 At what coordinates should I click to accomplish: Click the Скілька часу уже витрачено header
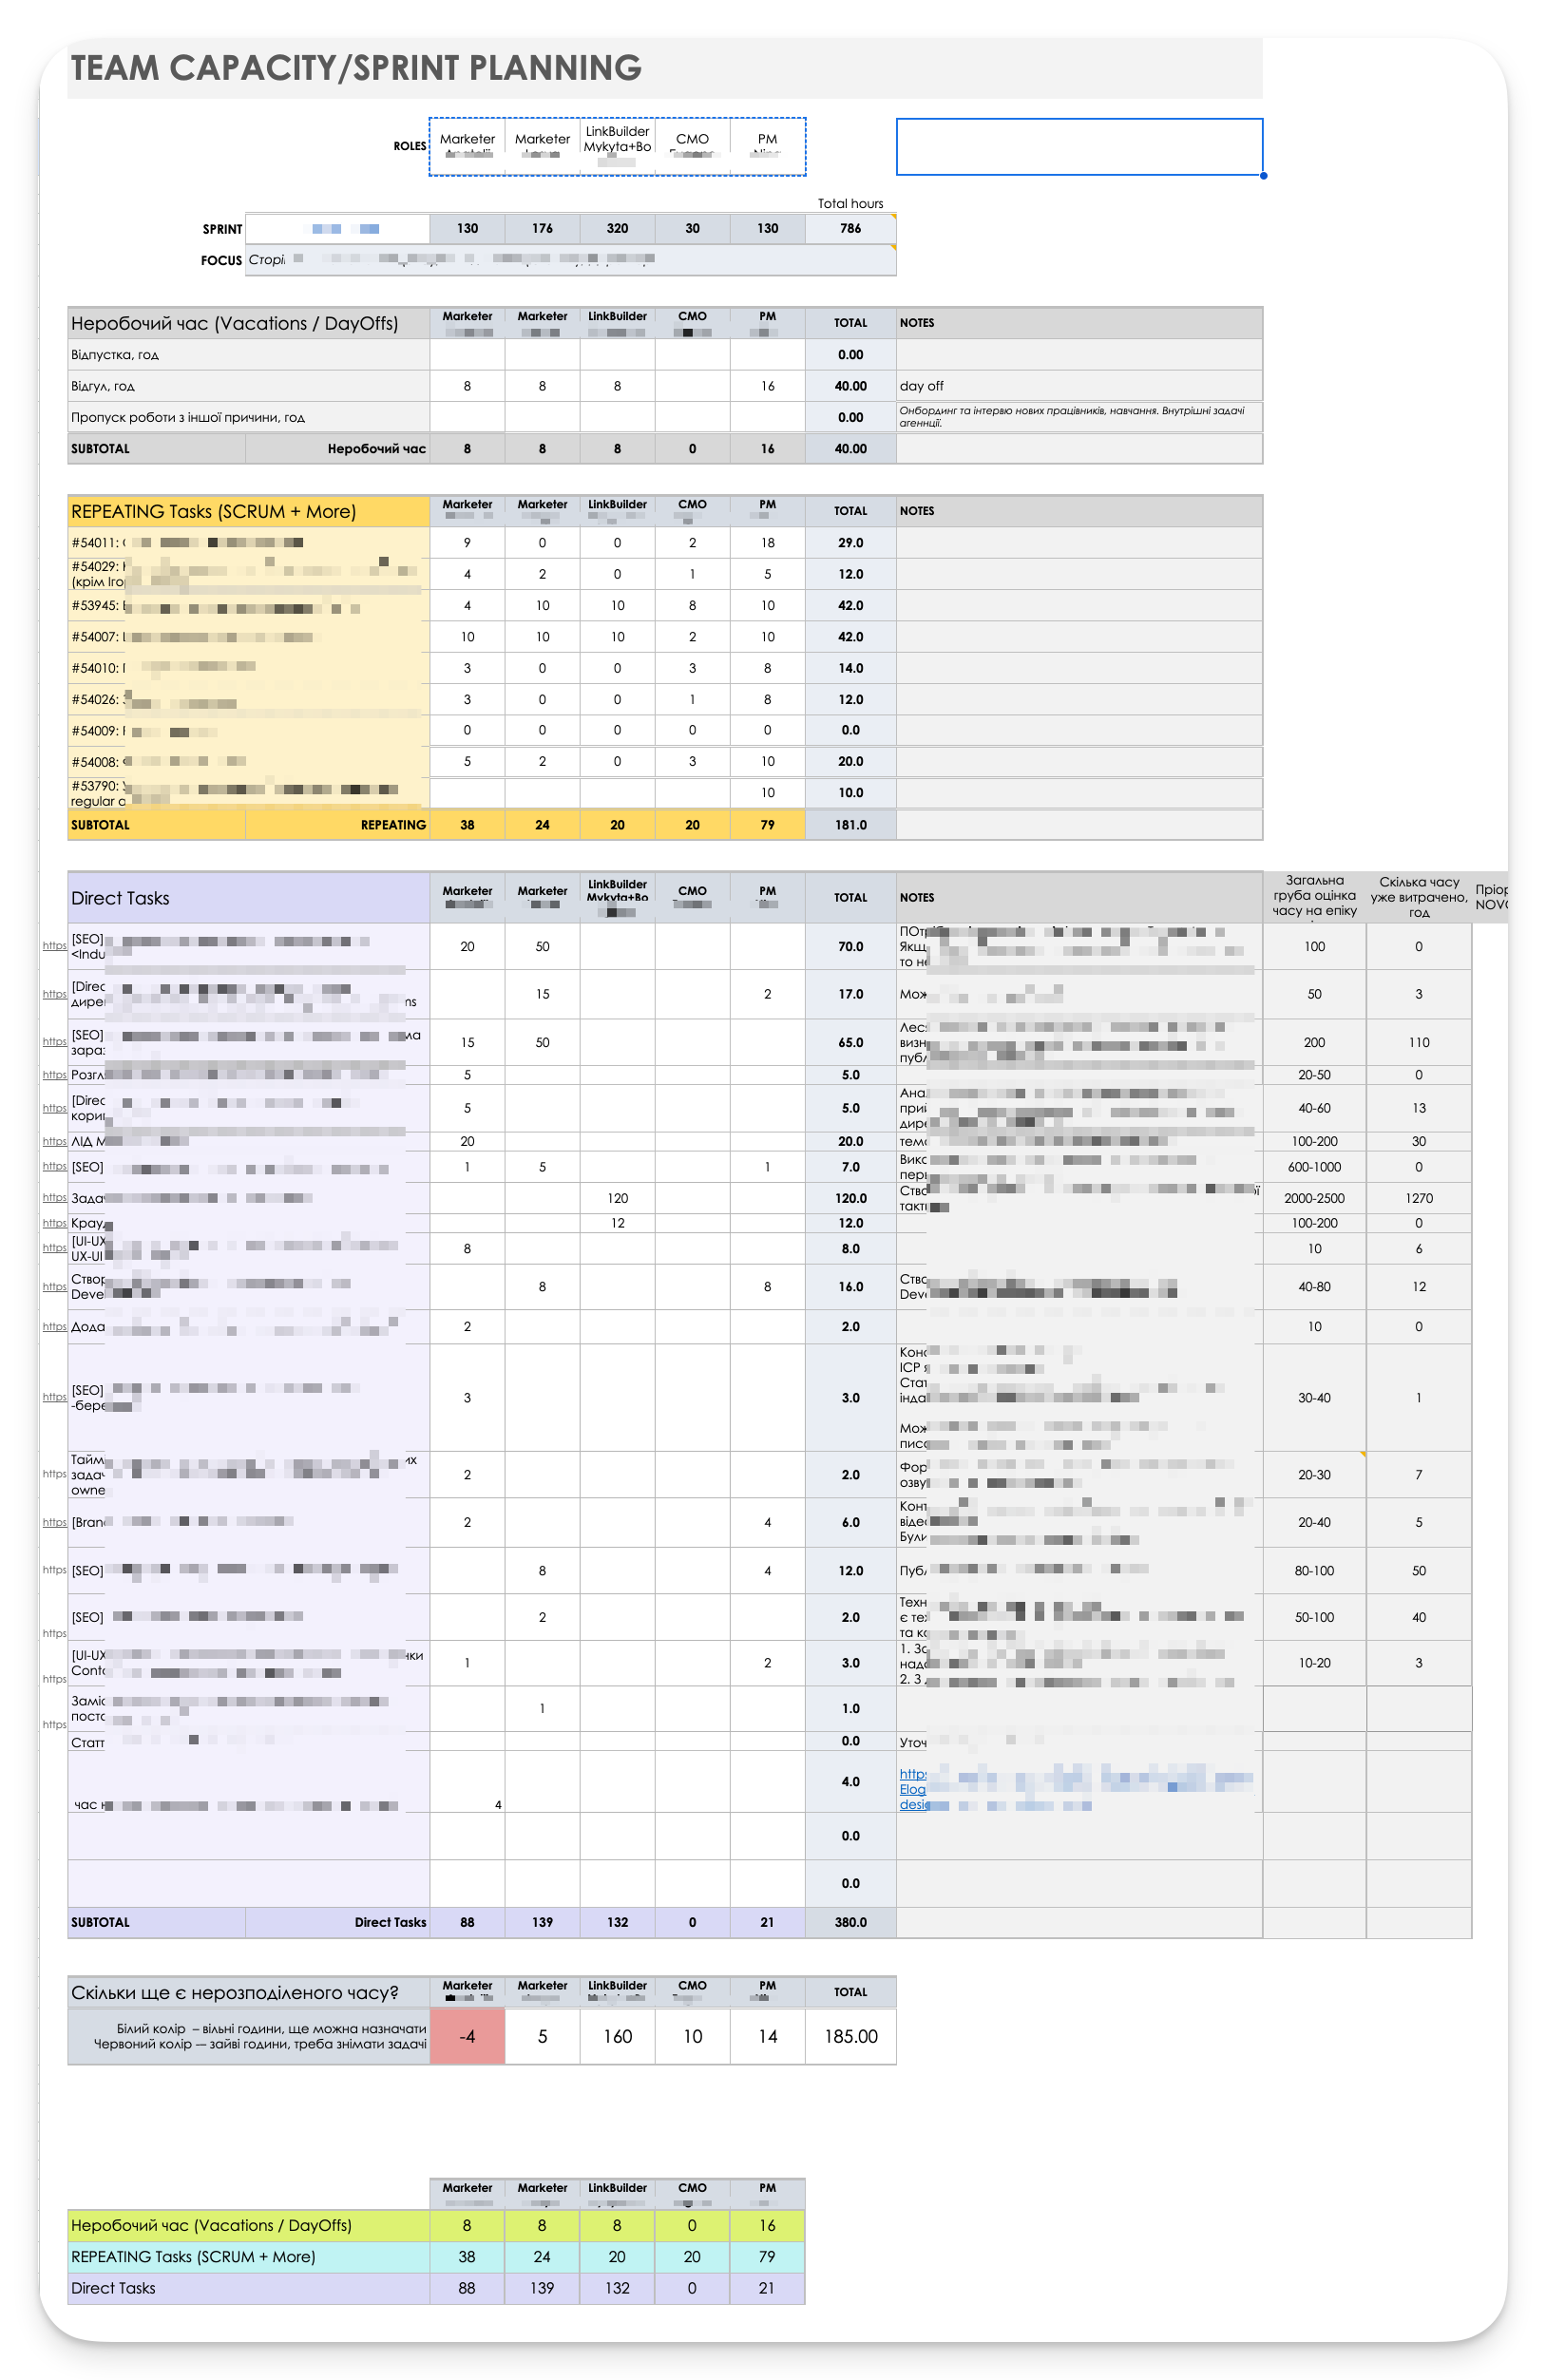(1418, 897)
